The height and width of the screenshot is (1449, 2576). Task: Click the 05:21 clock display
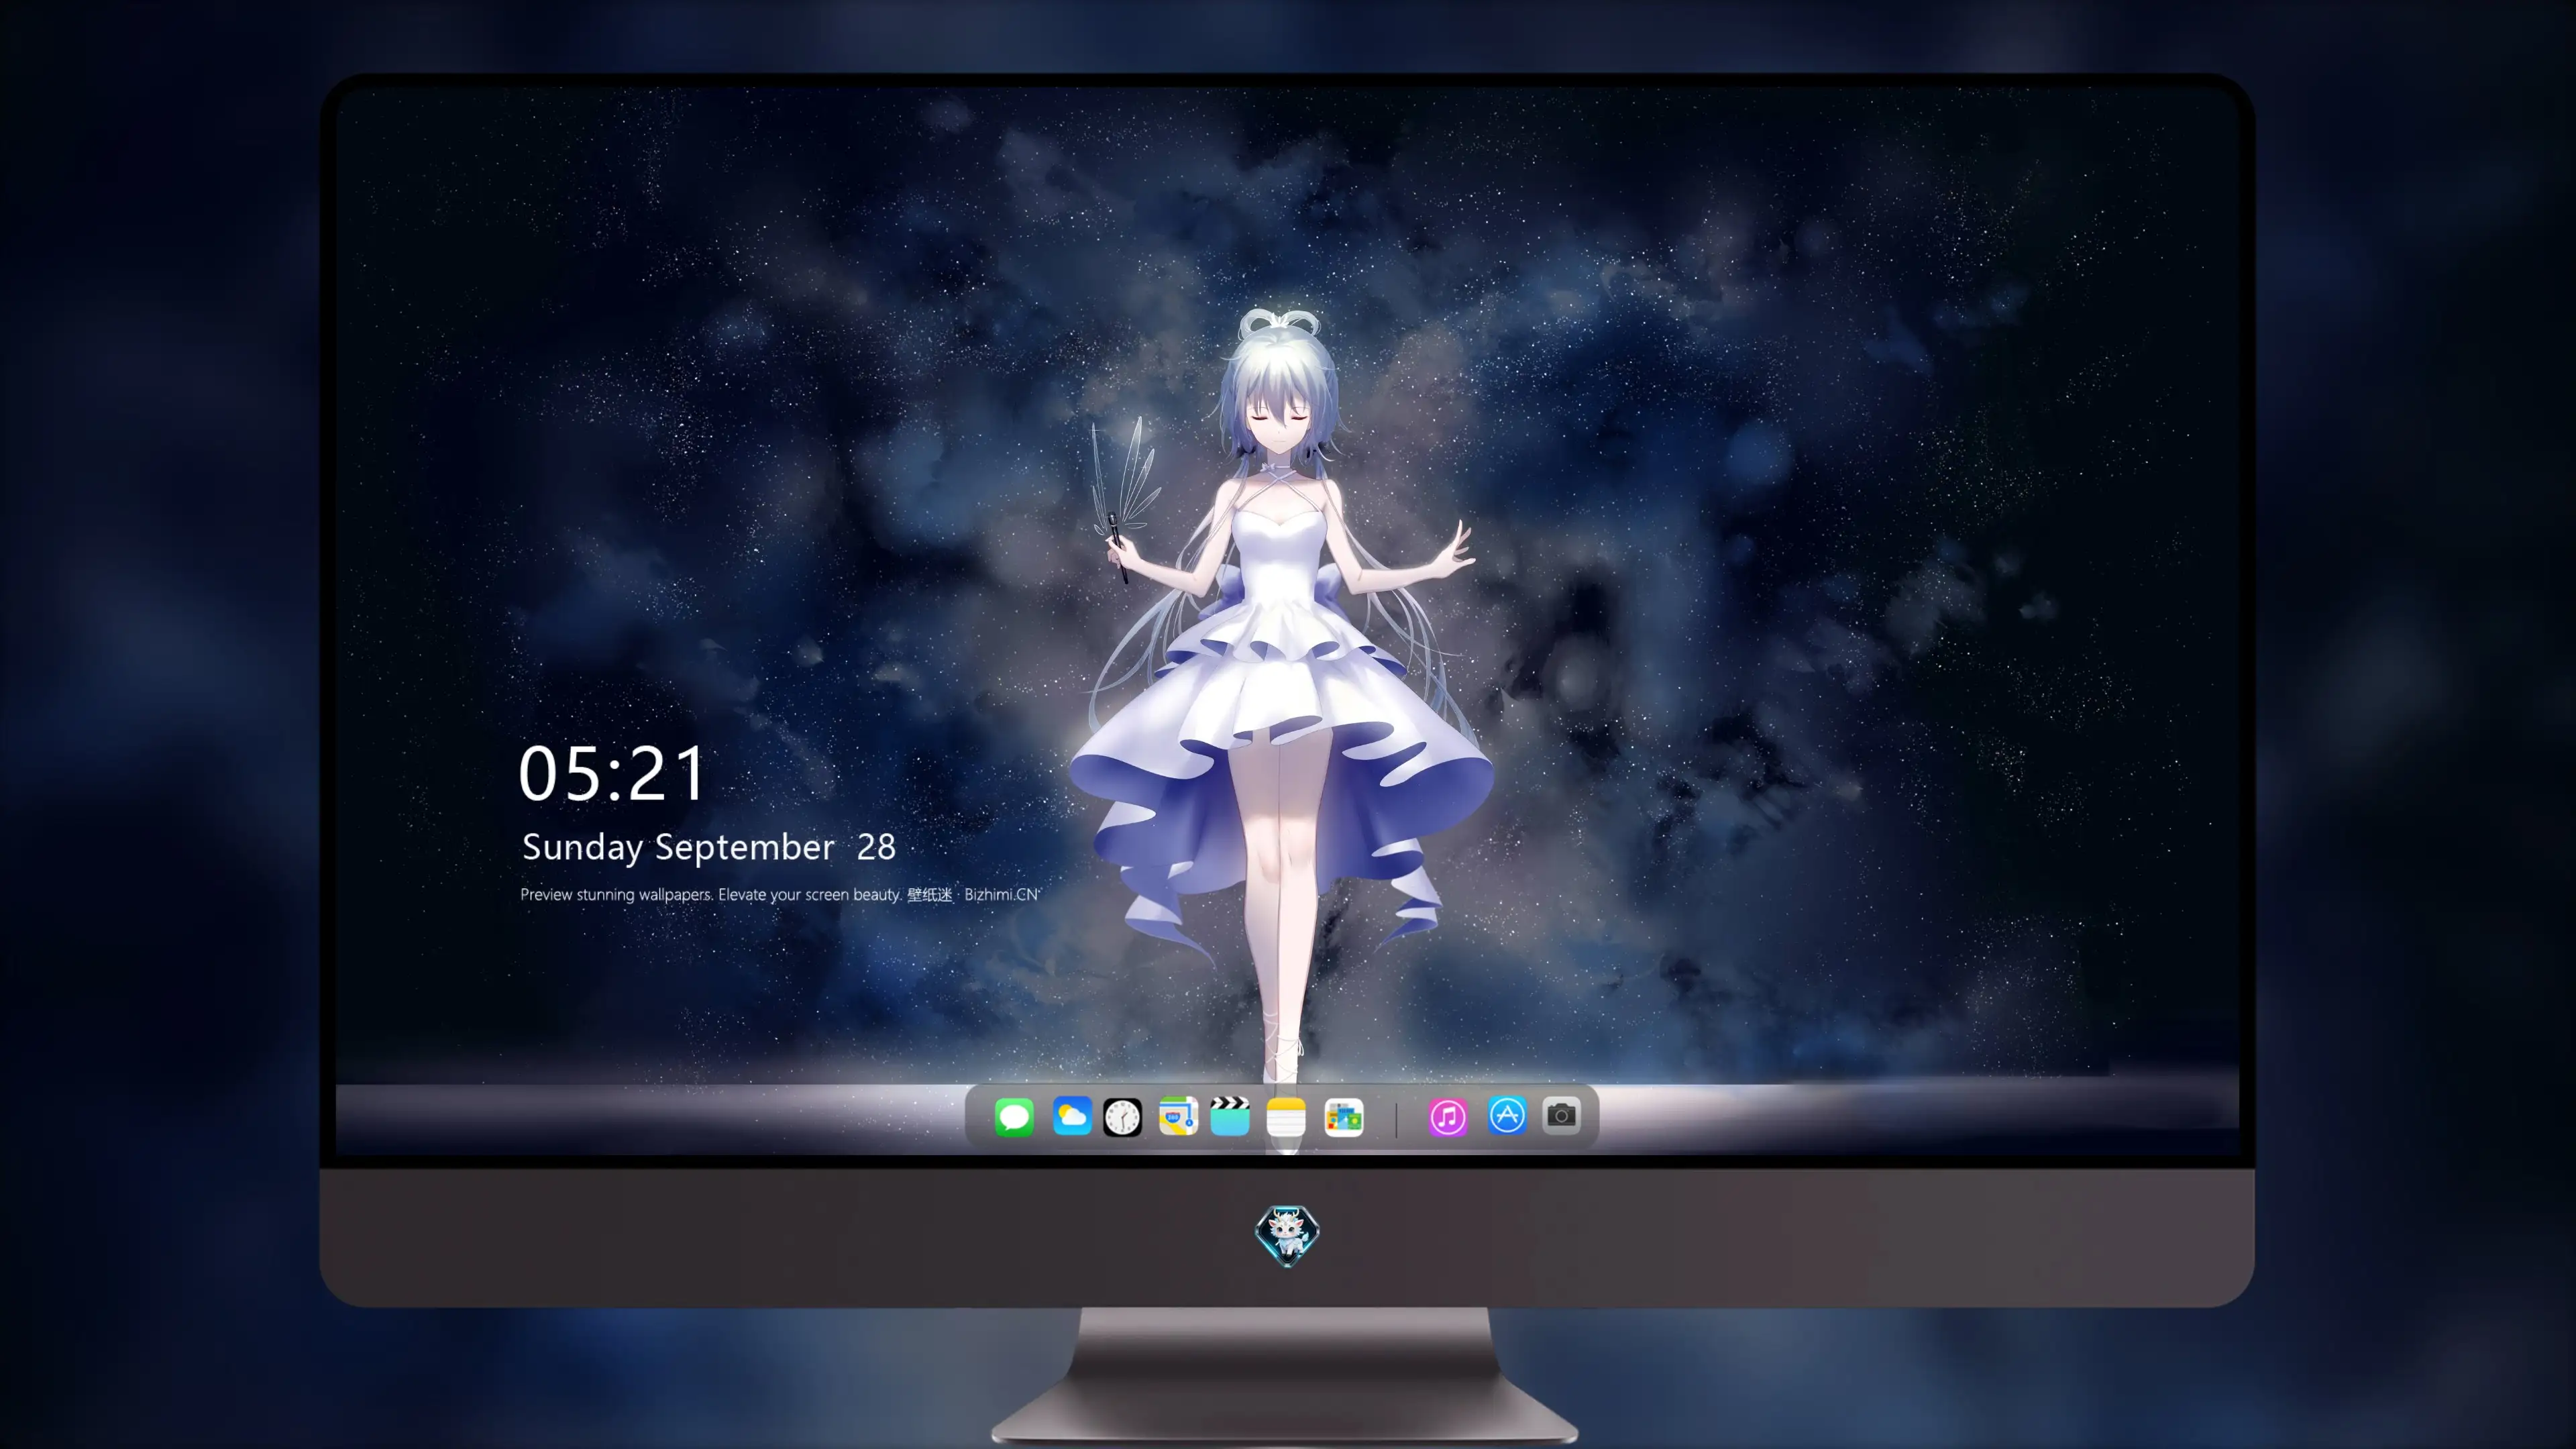coord(612,773)
